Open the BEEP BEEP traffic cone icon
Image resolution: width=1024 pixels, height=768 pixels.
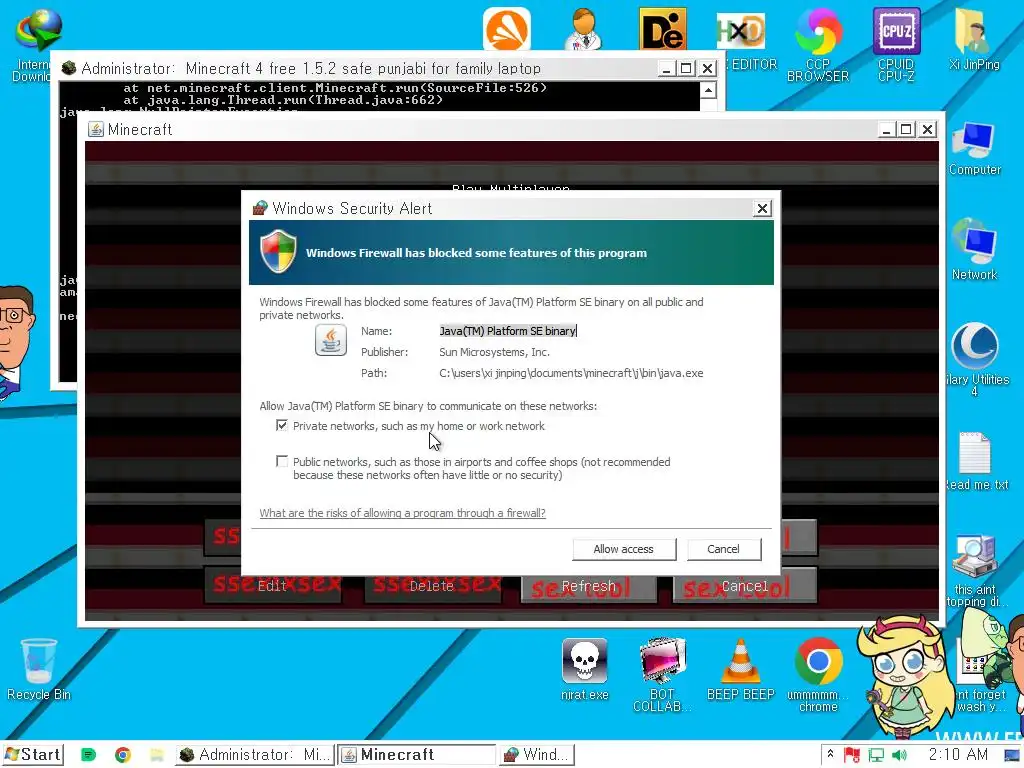point(741,669)
